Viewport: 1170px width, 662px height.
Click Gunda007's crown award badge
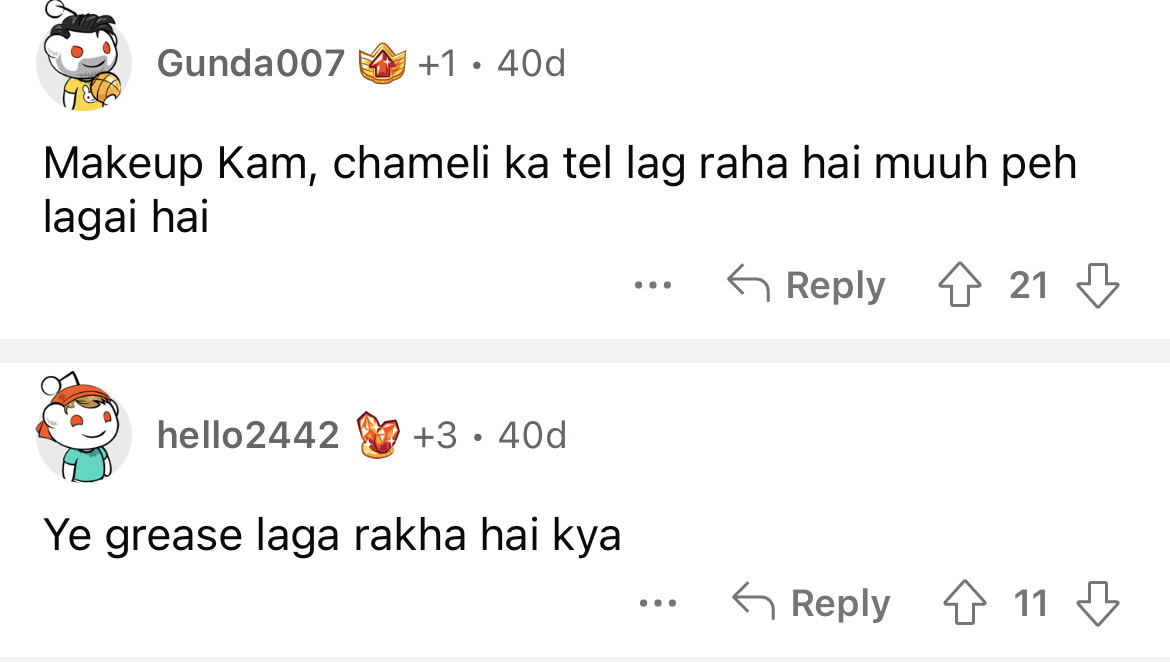(384, 65)
